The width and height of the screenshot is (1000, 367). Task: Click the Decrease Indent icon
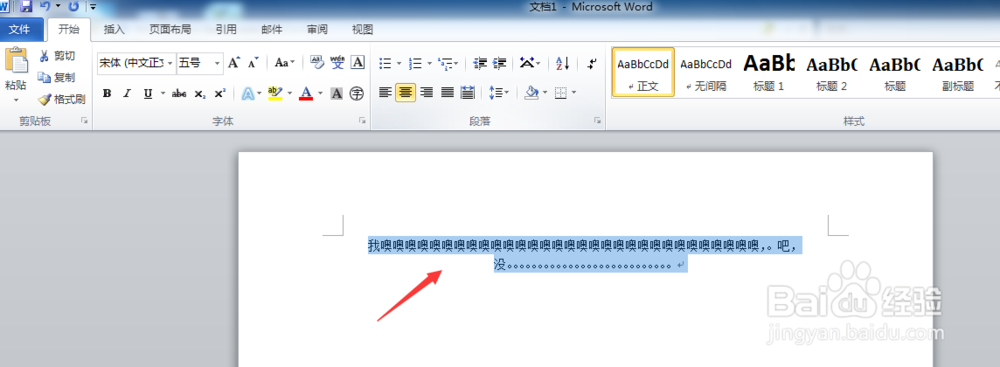point(480,63)
